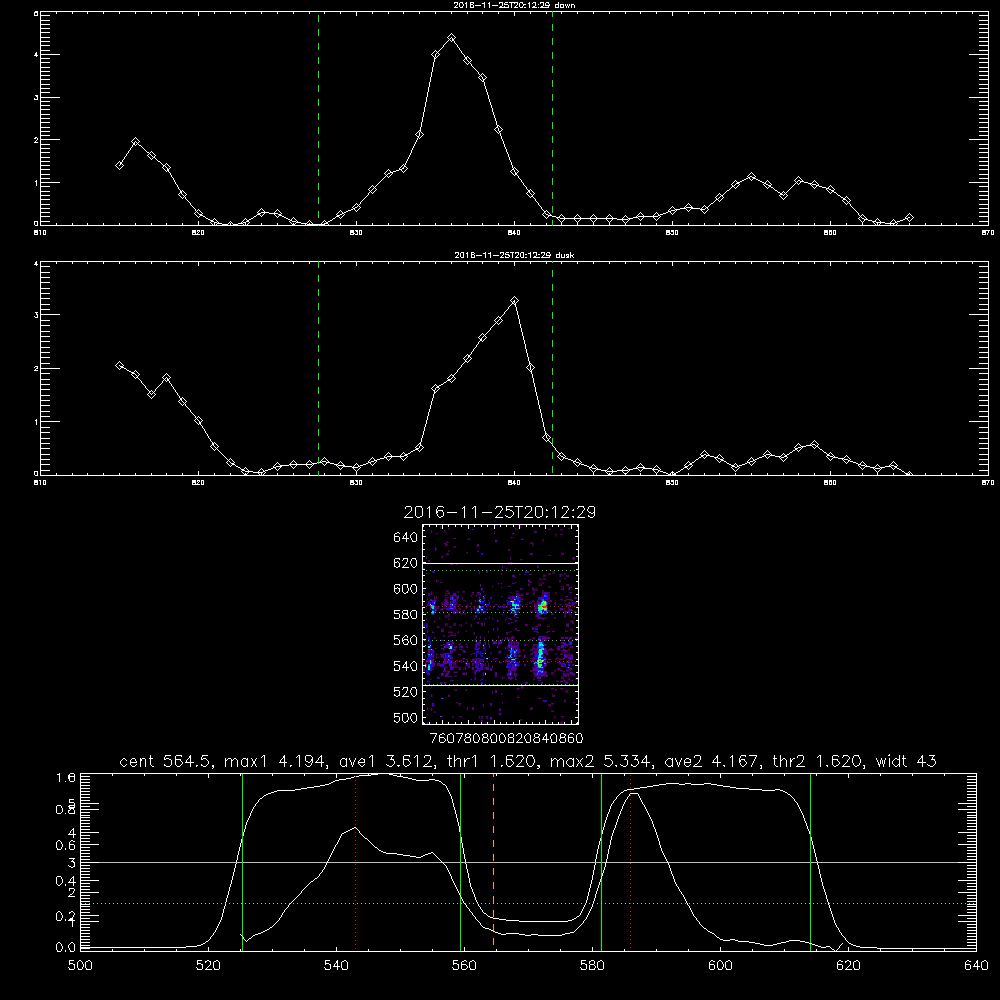Click the '600' label on heatmap y-axis
1000x1000 pixels.
click(x=405, y=589)
